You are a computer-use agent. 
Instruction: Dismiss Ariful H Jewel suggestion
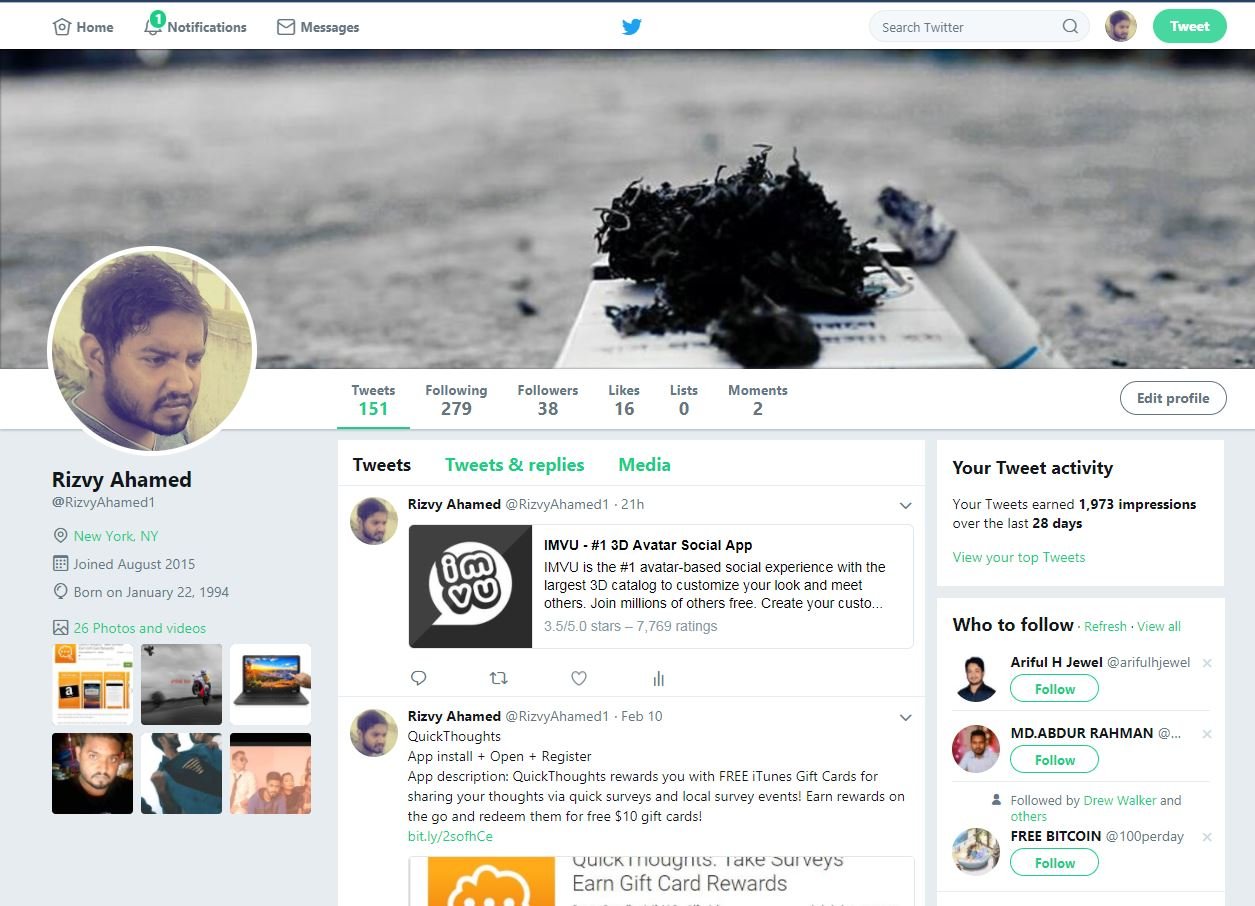tap(1207, 663)
